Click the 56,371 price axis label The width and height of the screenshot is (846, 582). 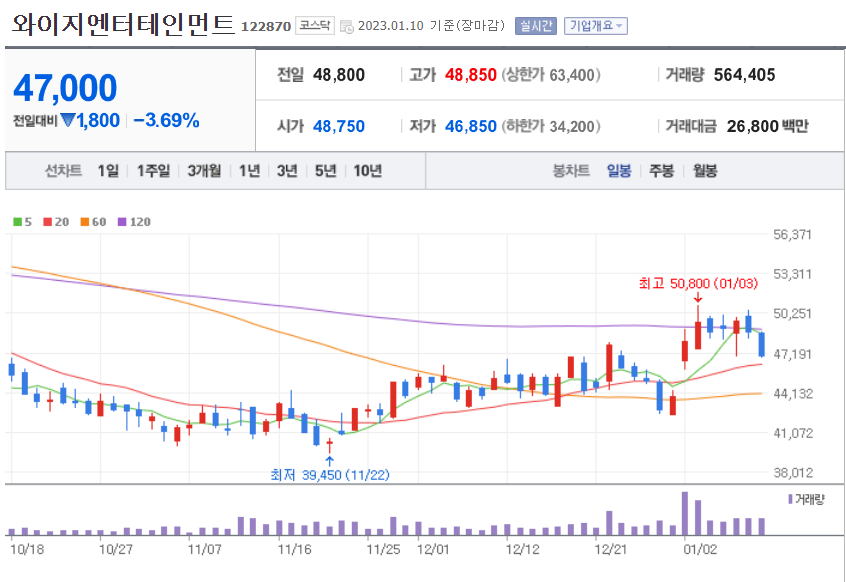792,235
